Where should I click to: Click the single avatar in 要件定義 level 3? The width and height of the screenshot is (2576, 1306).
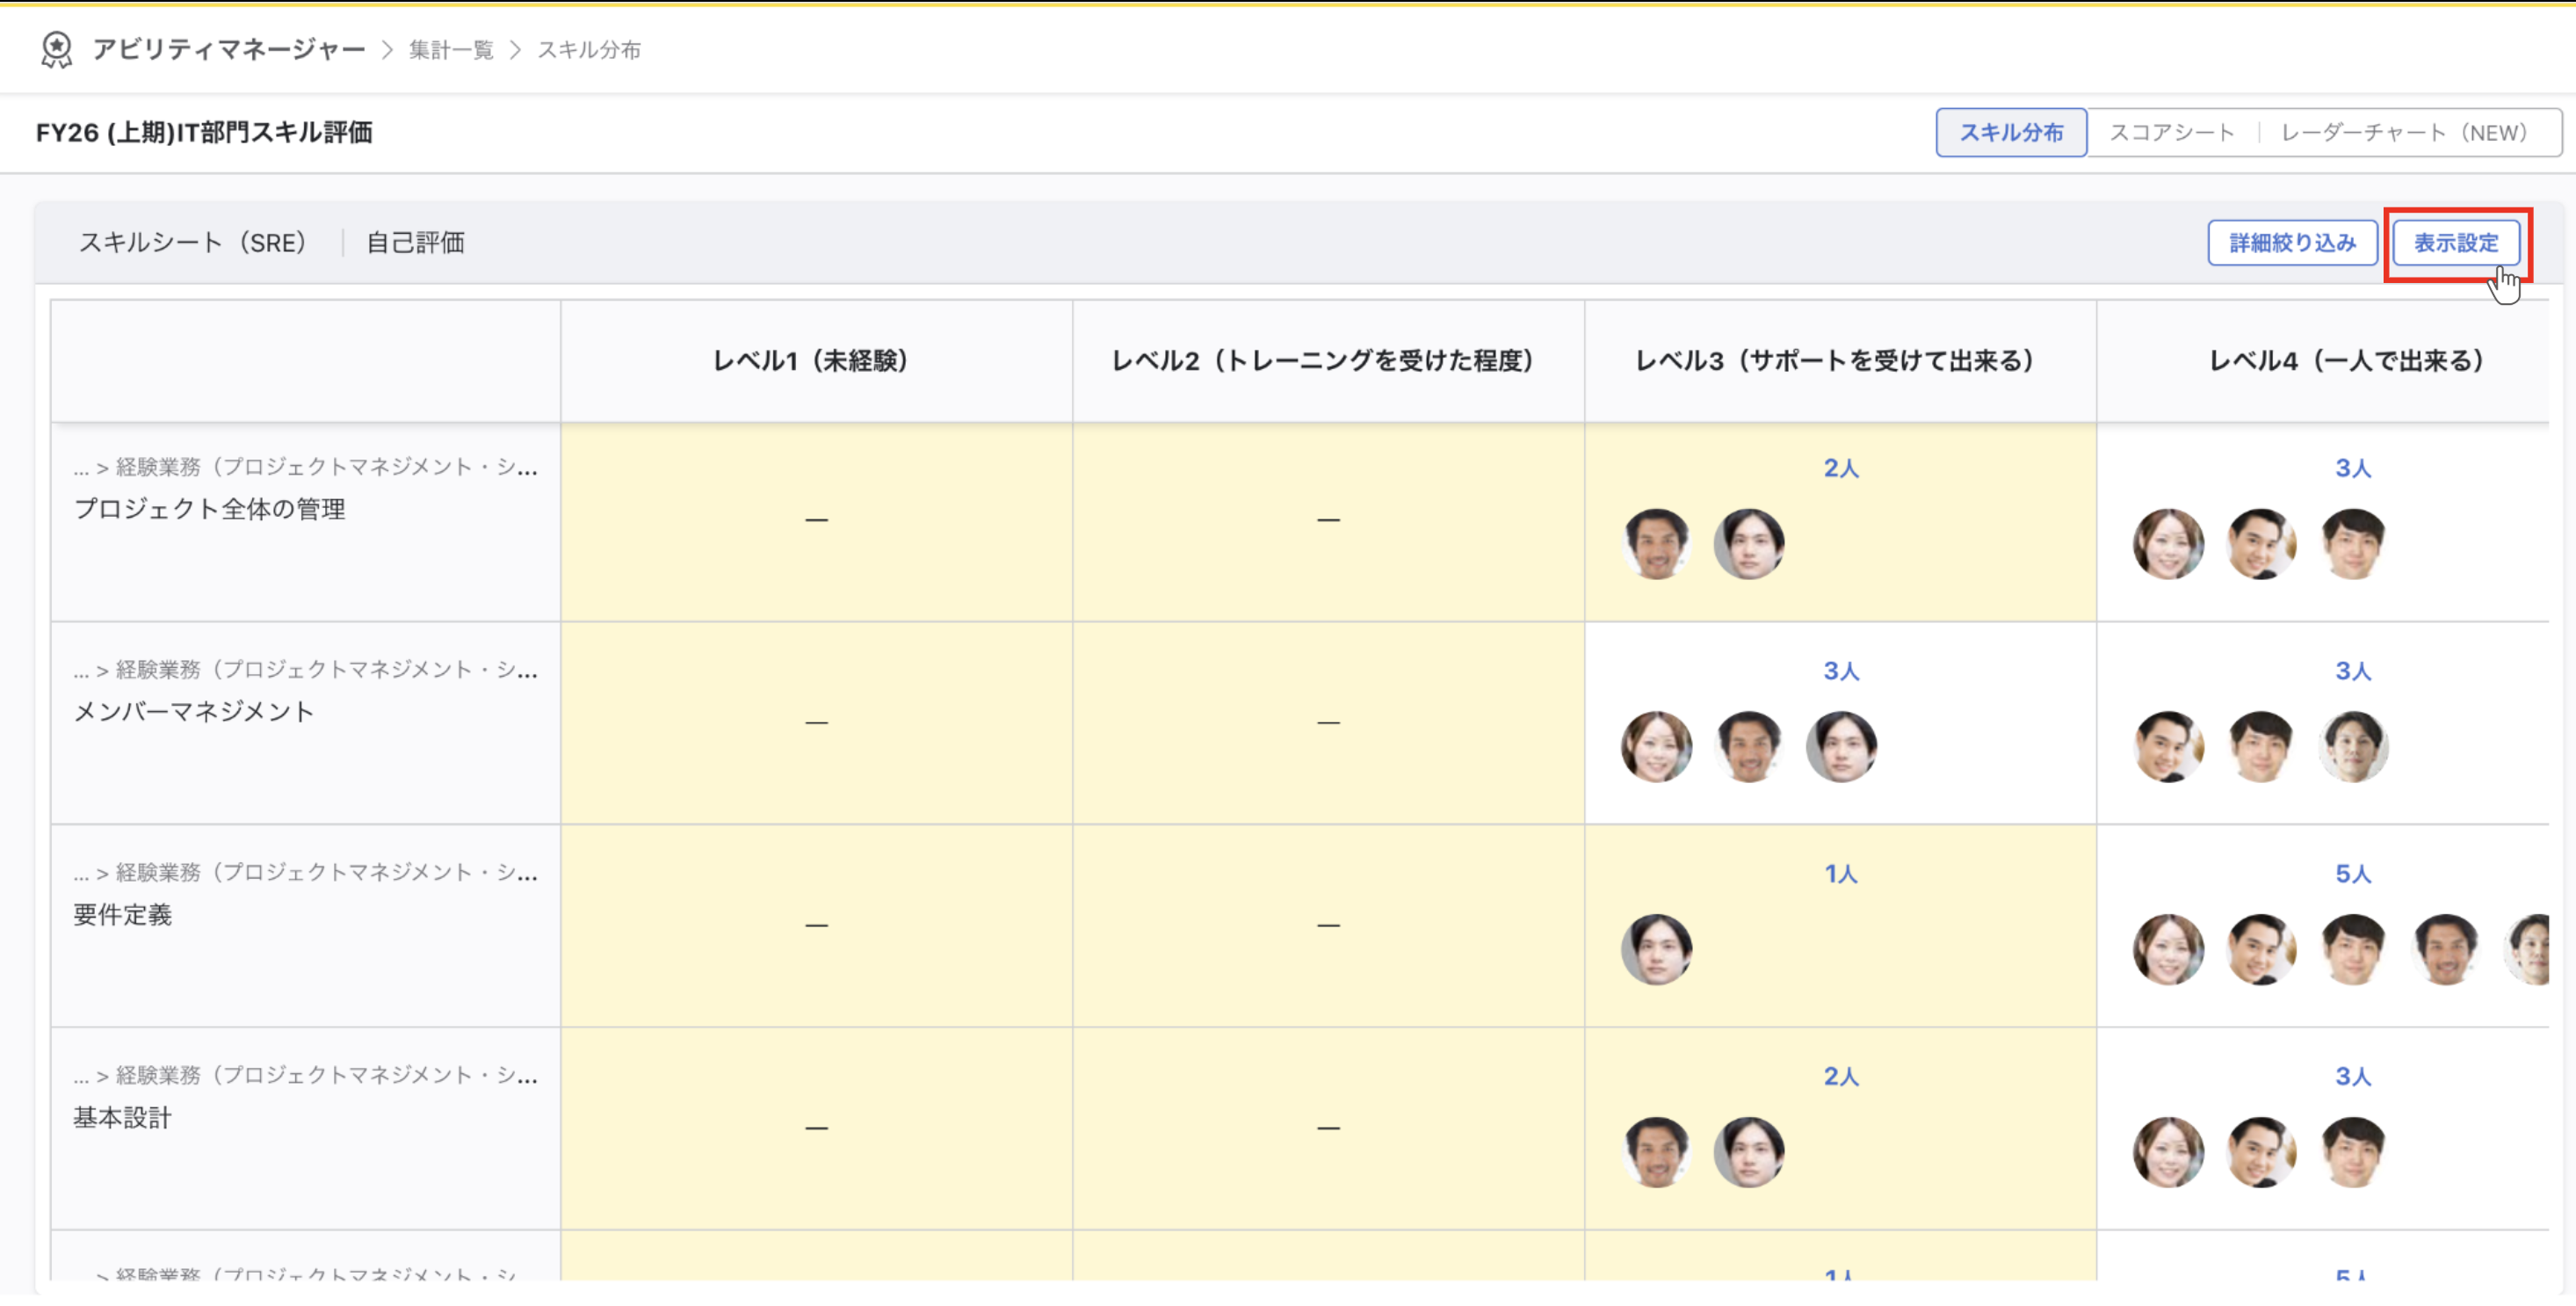(1657, 950)
